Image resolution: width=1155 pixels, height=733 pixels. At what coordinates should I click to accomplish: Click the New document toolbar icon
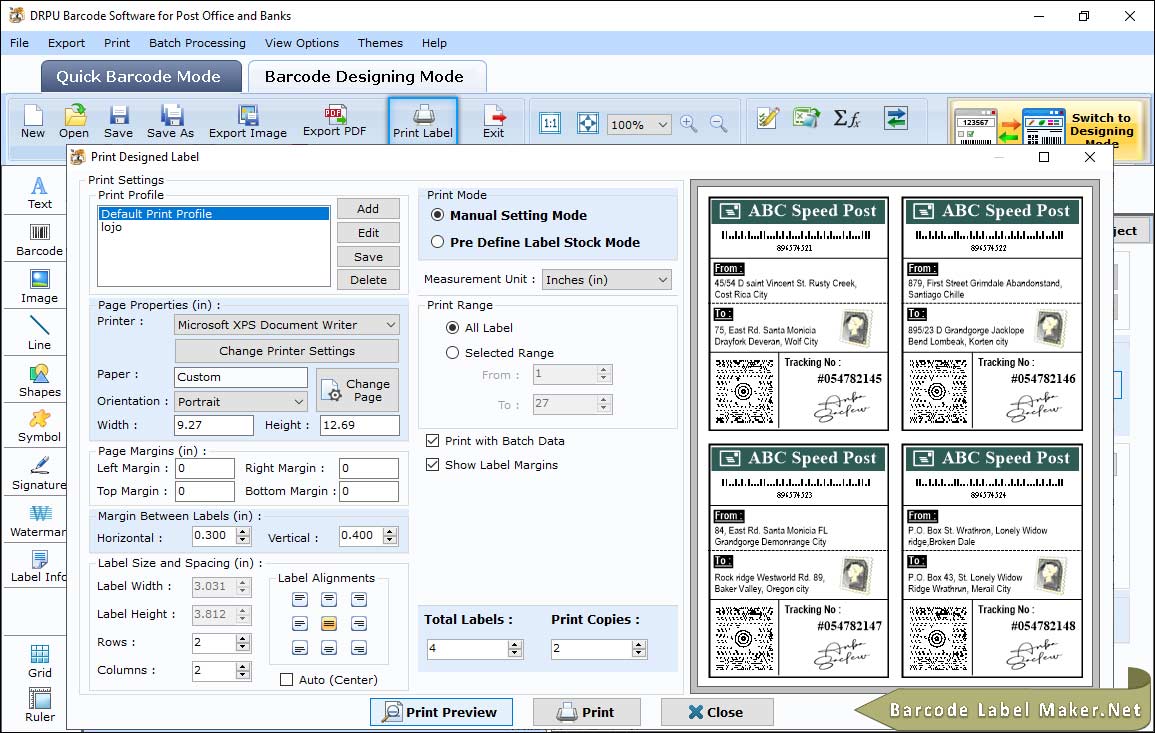tap(32, 122)
